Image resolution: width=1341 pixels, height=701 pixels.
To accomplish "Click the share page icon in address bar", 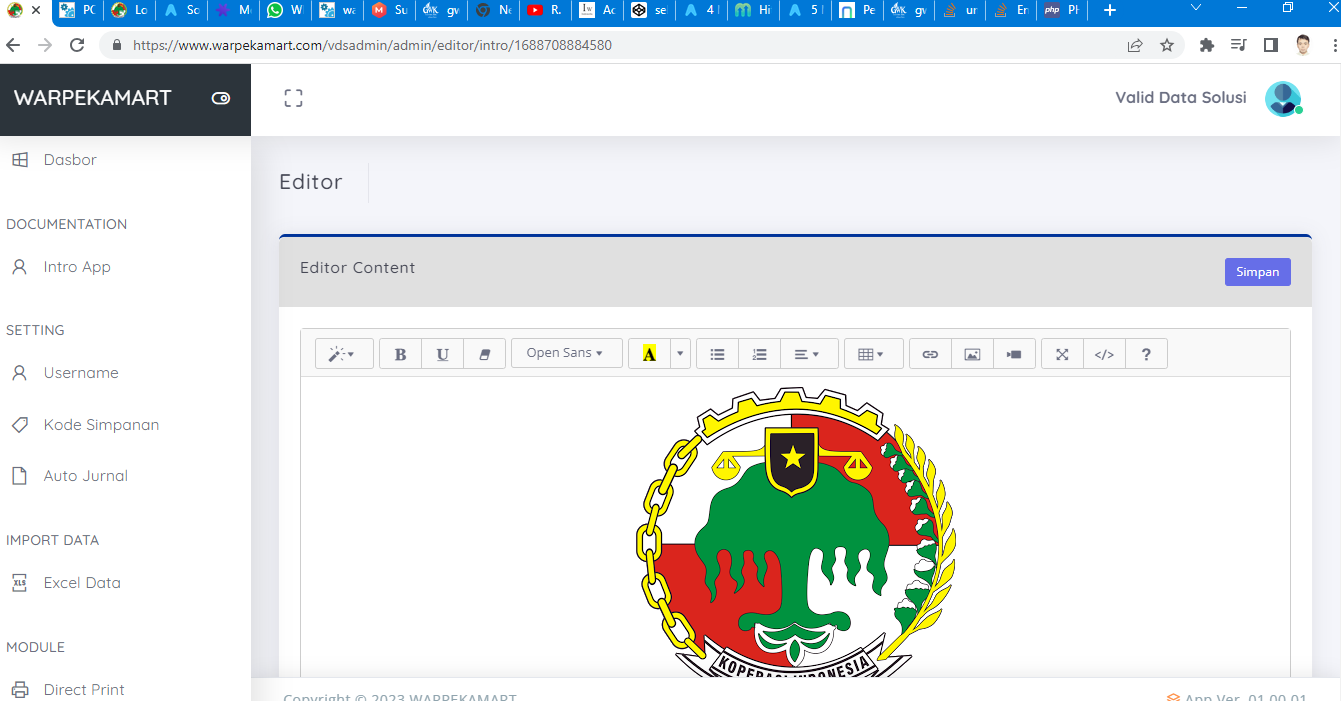I will click(1135, 45).
